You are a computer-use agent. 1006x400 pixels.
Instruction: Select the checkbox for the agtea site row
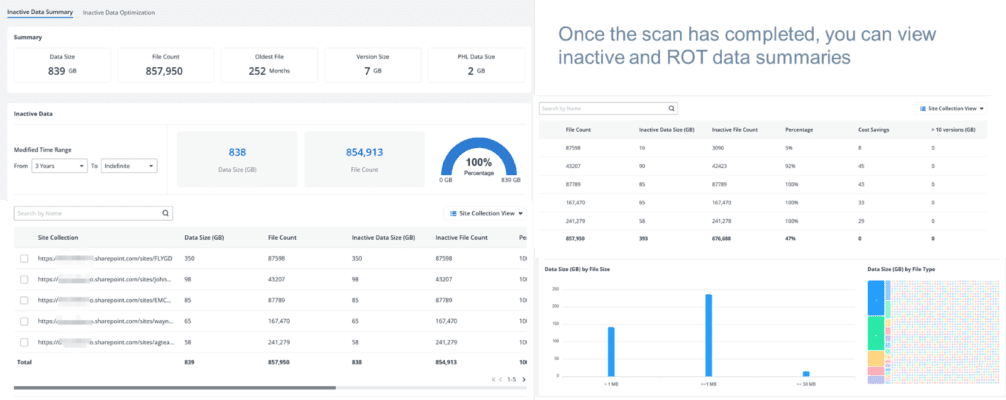24,342
